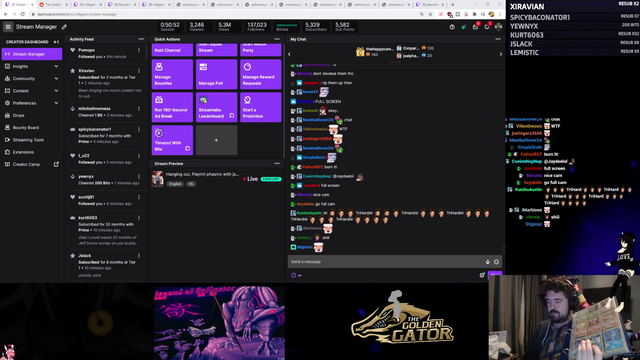Click the Start Squad Stream quick action
Viewport: 640px width, 360px height.
click(x=216, y=50)
